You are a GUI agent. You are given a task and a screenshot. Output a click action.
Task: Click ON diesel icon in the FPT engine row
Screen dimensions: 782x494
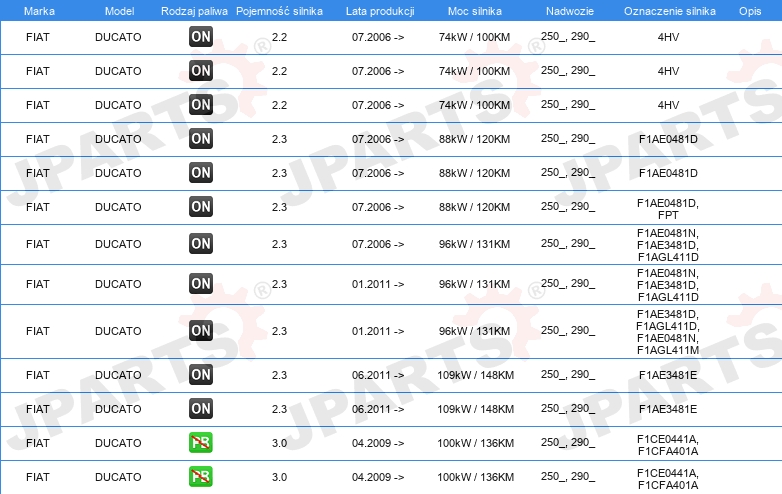pyautogui.click(x=201, y=206)
